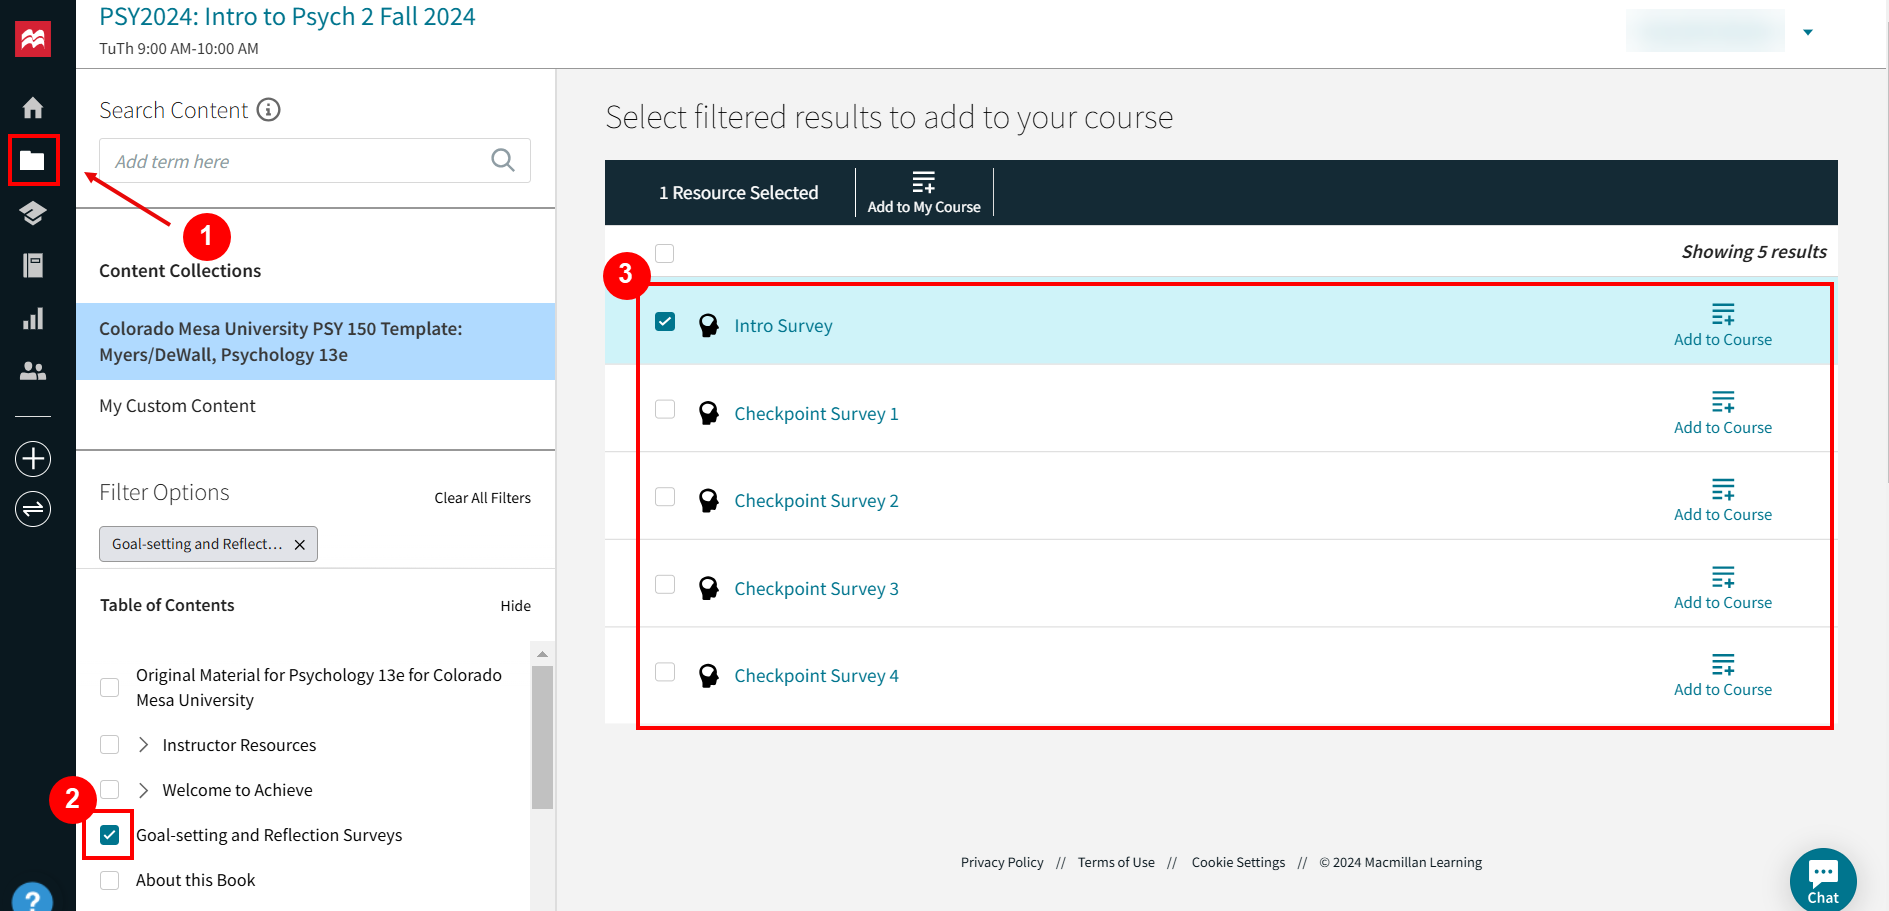Open the account dropdown arrow at top right
The height and width of the screenshot is (911, 1889).
1808,31
